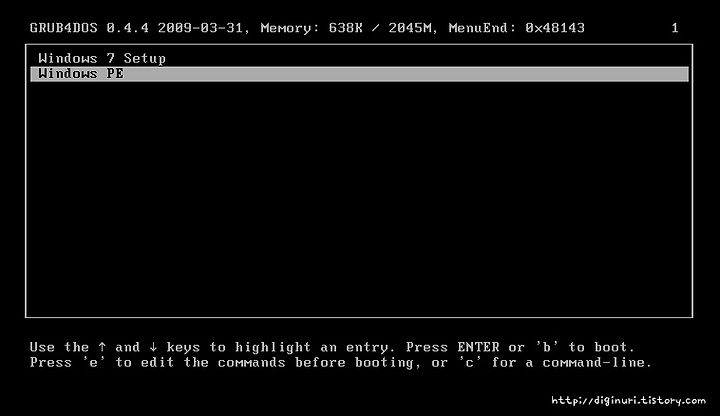This screenshot has height=416, width=720.
Task: Click the Memory: 638K / 2045M readout
Action: (x=346, y=28)
